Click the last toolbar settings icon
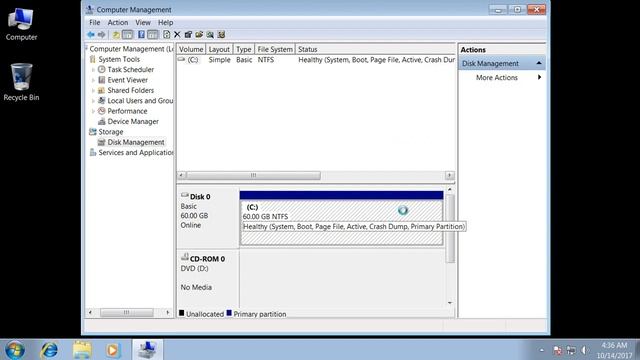Screen dimensions: 640x360 point(221,35)
